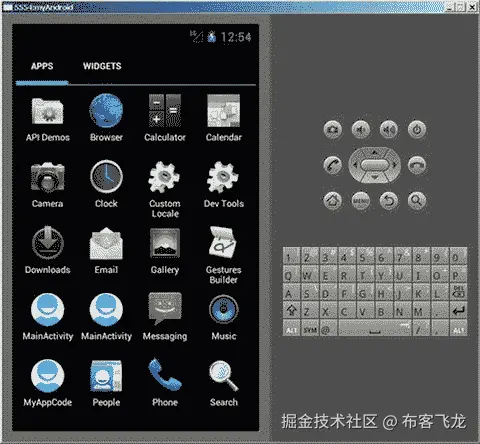Click the signal strength status icon

click(197, 36)
